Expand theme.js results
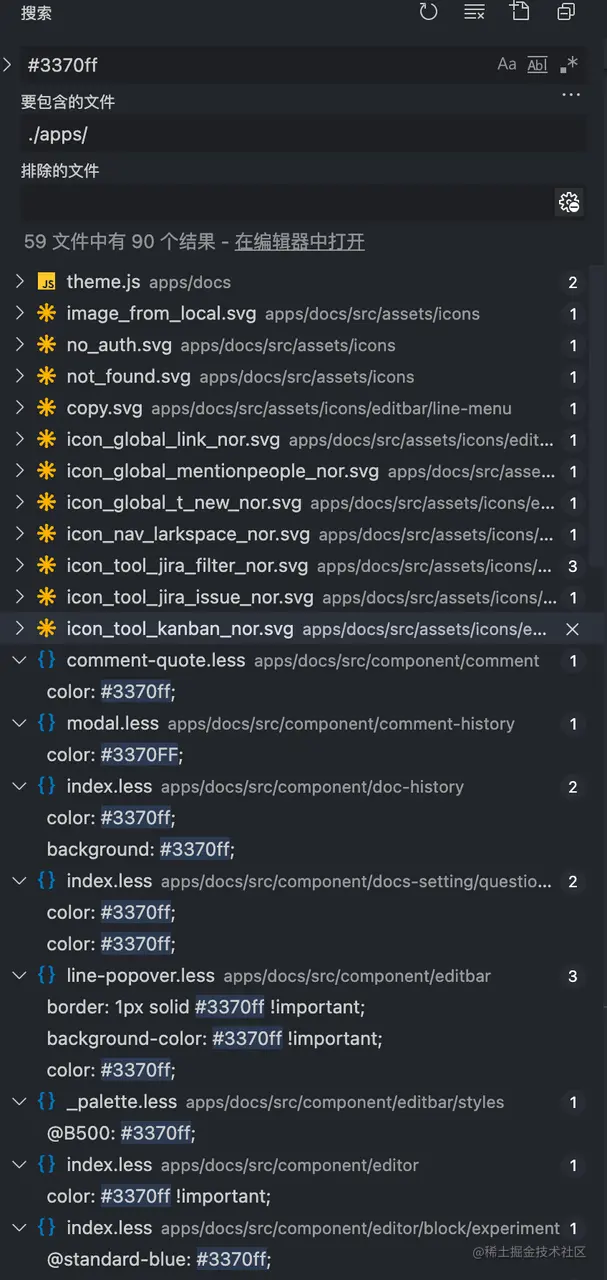Image resolution: width=607 pixels, height=1280 pixels. pyautogui.click(x=19, y=282)
